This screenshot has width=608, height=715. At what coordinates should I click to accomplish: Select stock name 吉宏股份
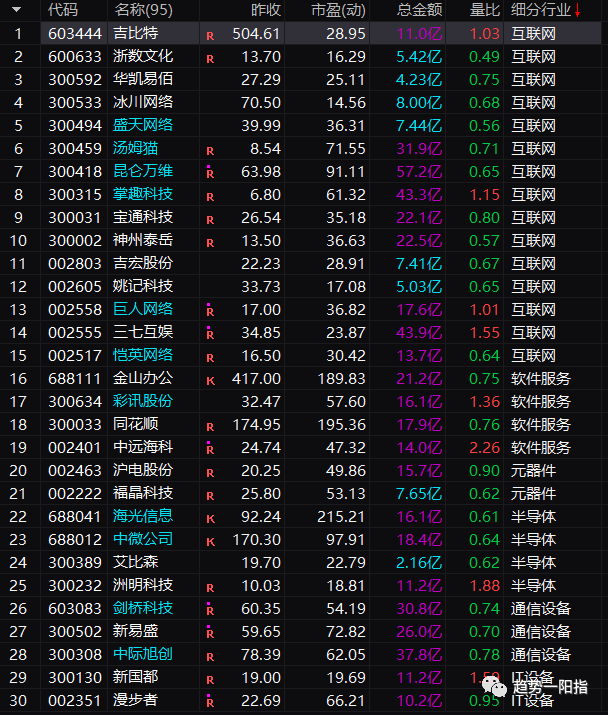[143, 263]
